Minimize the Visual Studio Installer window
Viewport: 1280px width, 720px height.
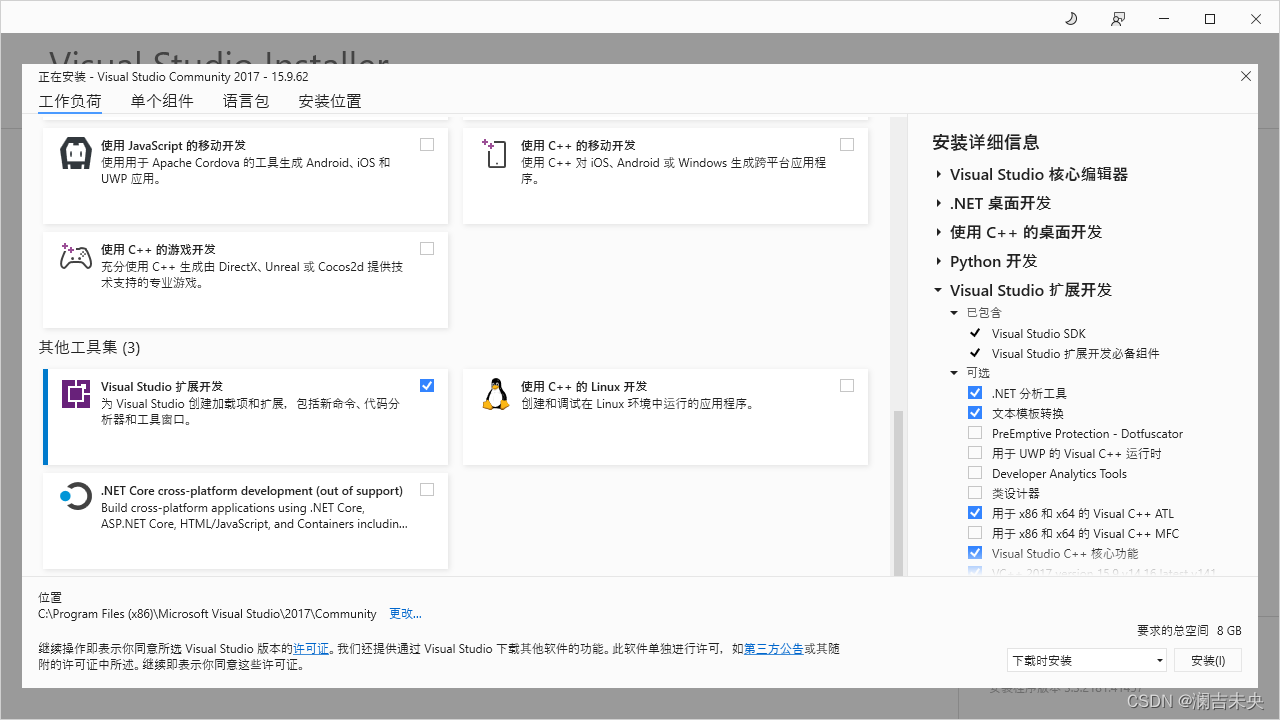click(1163, 18)
